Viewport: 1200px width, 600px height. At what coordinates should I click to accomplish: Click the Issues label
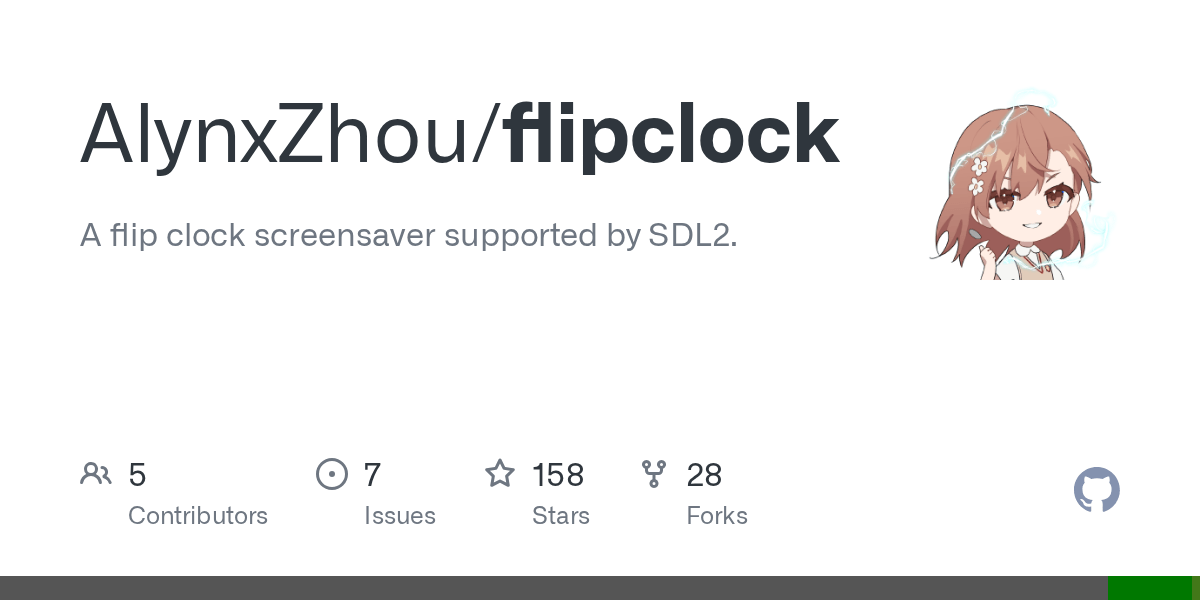click(400, 516)
